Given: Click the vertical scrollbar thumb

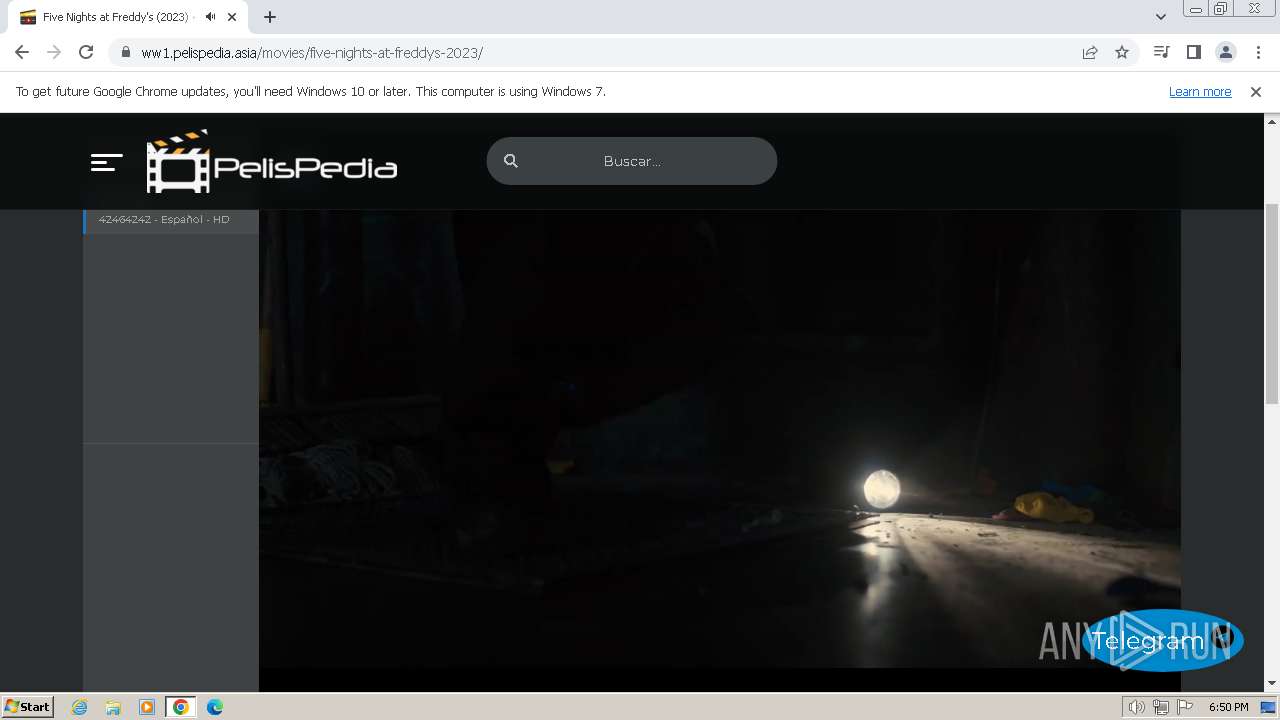Looking at the screenshot, I should [1272, 303].
